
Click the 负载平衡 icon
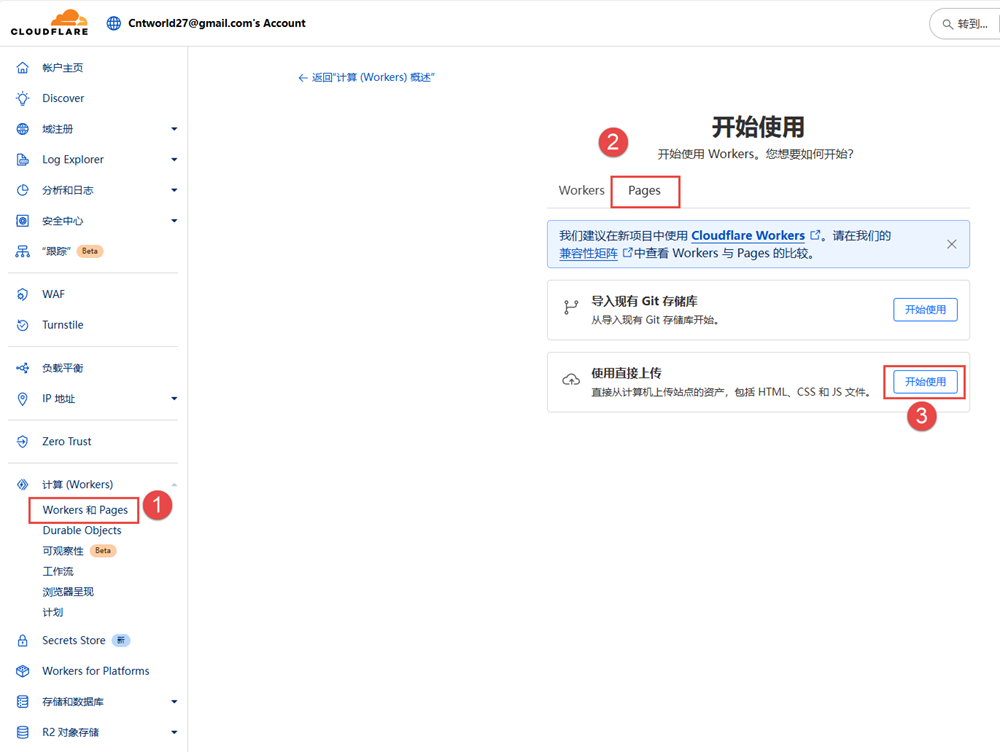pyautogui.click(x=22, y=368)
